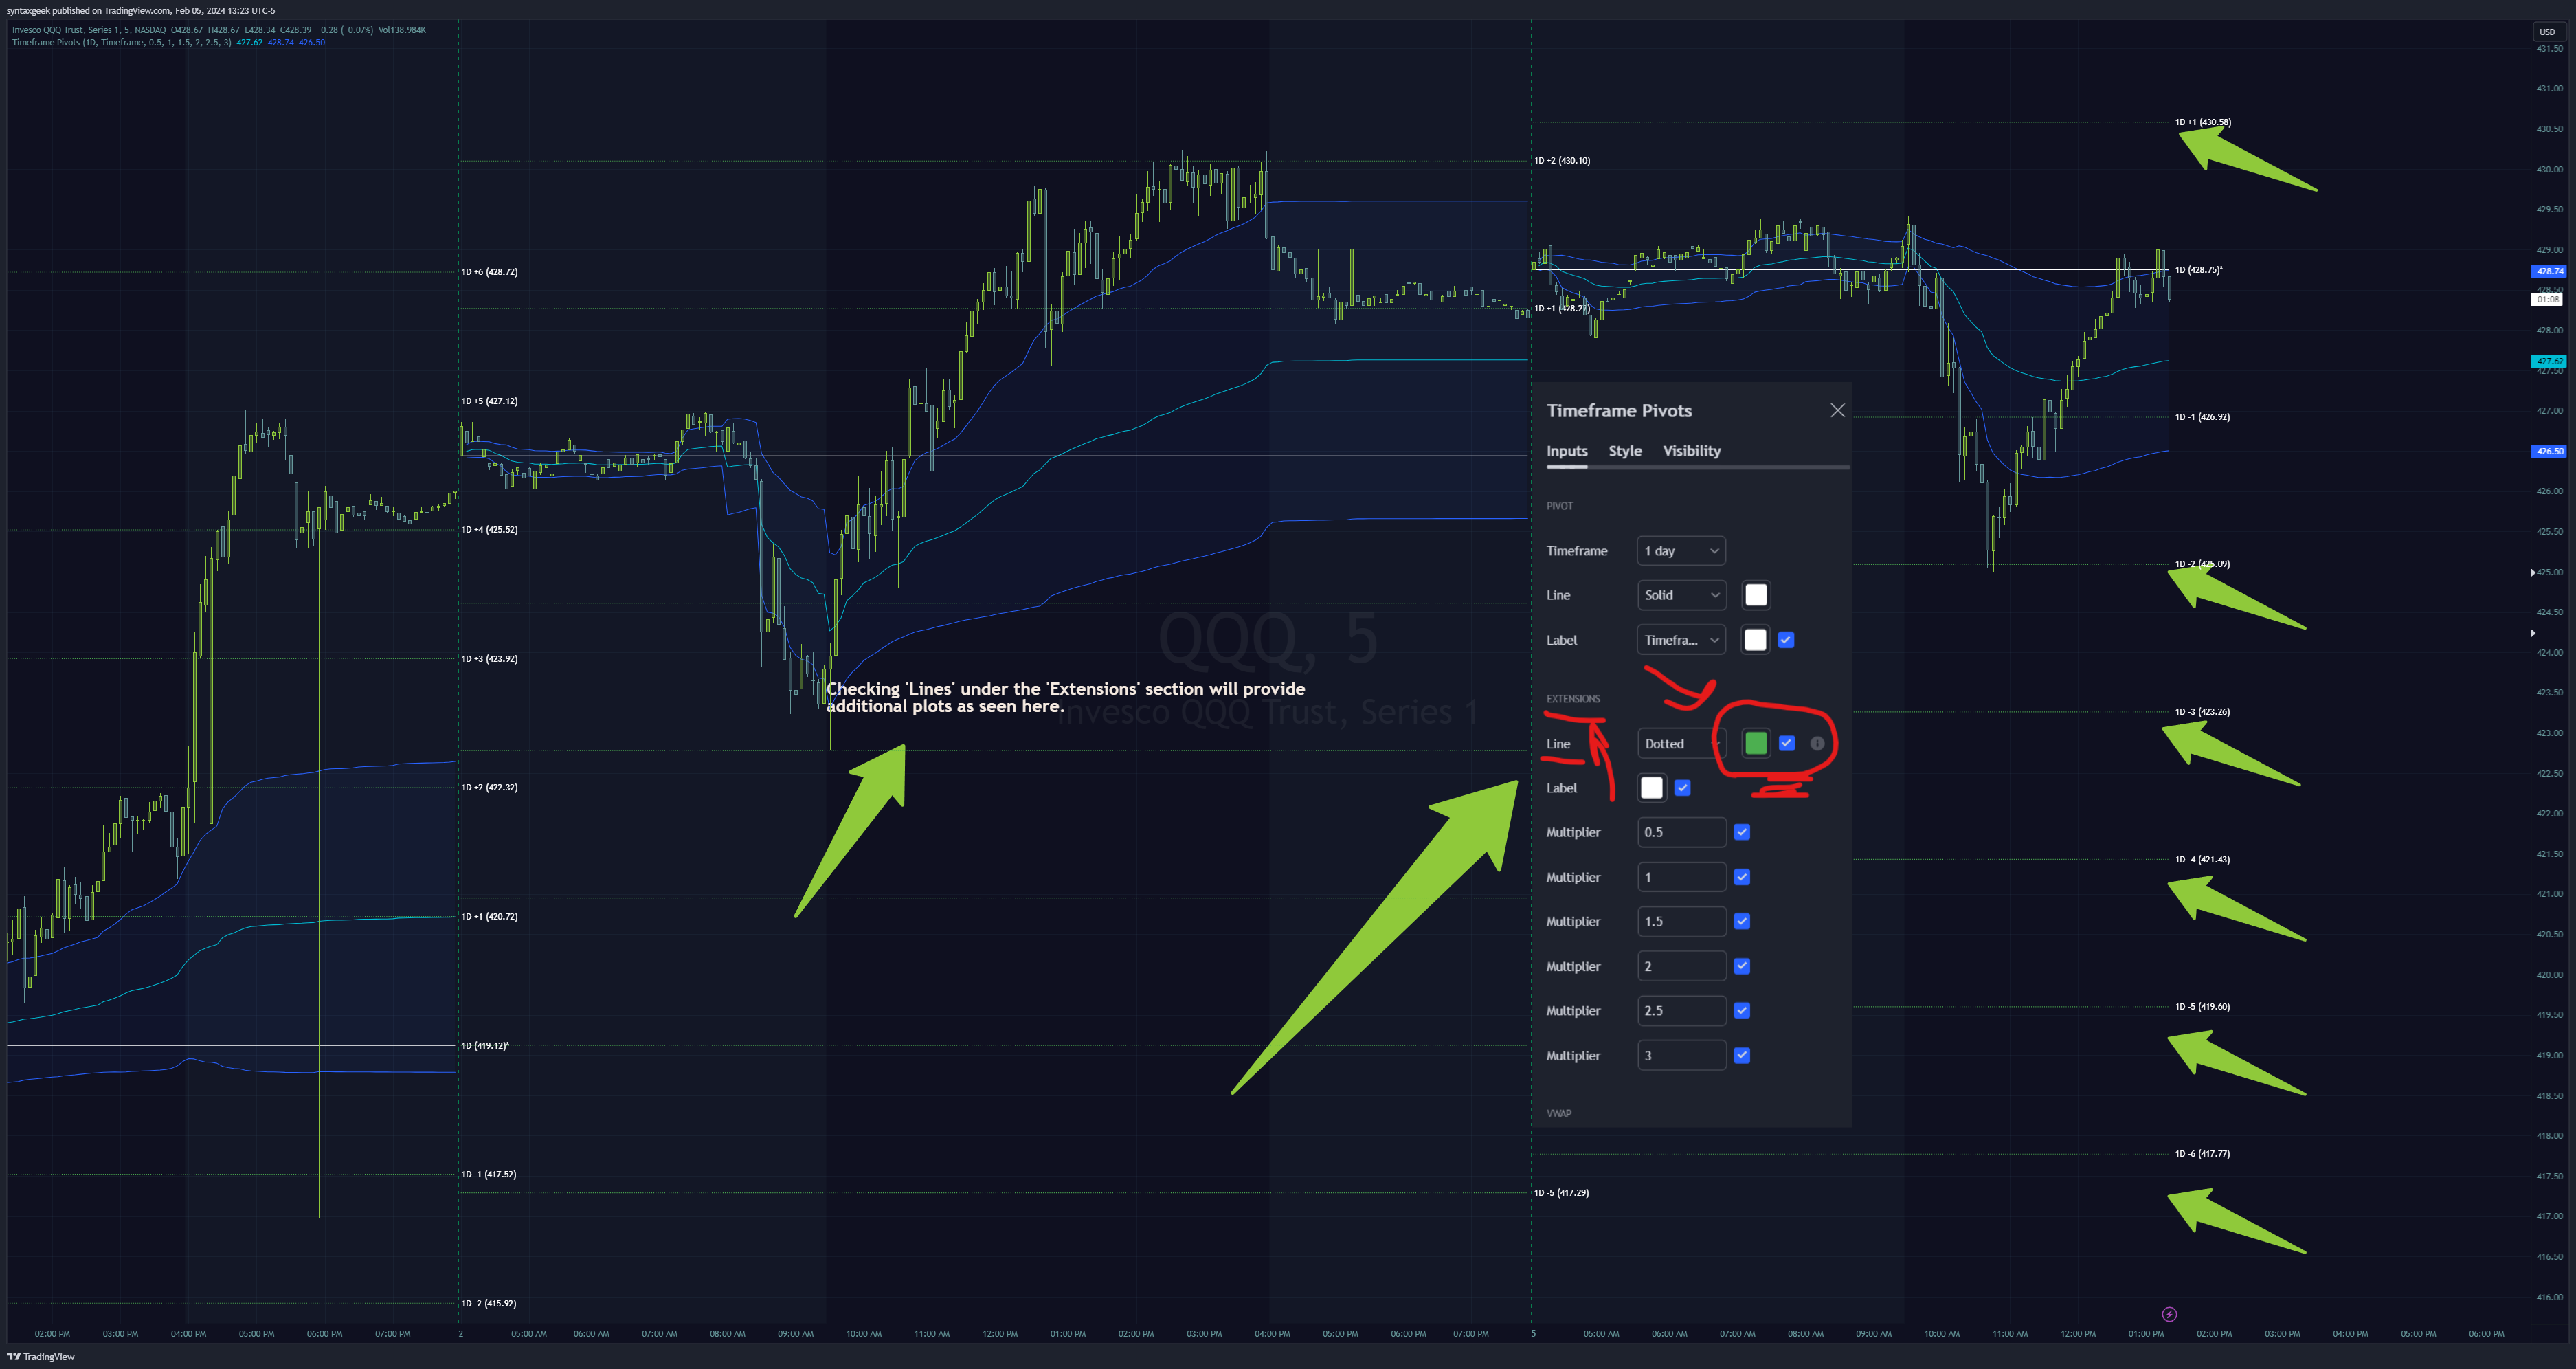
Task: Switch to the Visibility tab
Action: click(1691, 451)
